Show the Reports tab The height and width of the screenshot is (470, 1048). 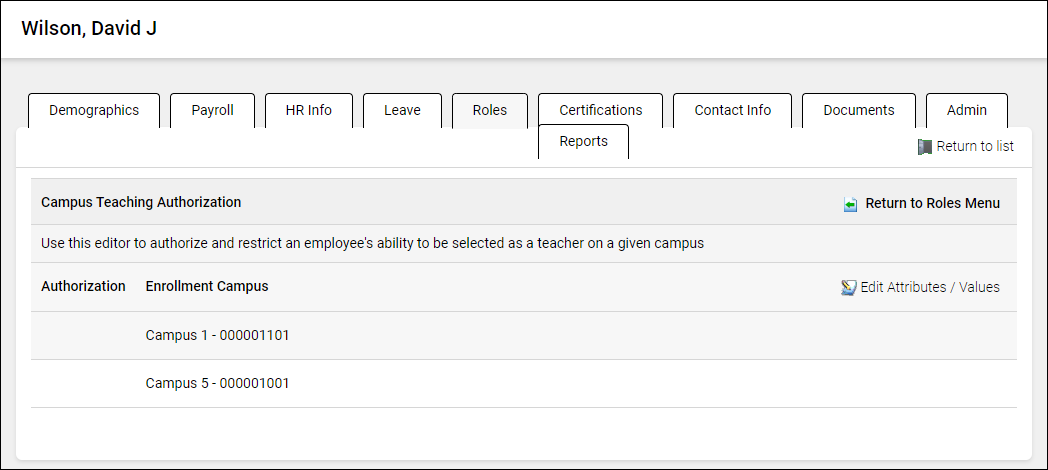[583, 141]
